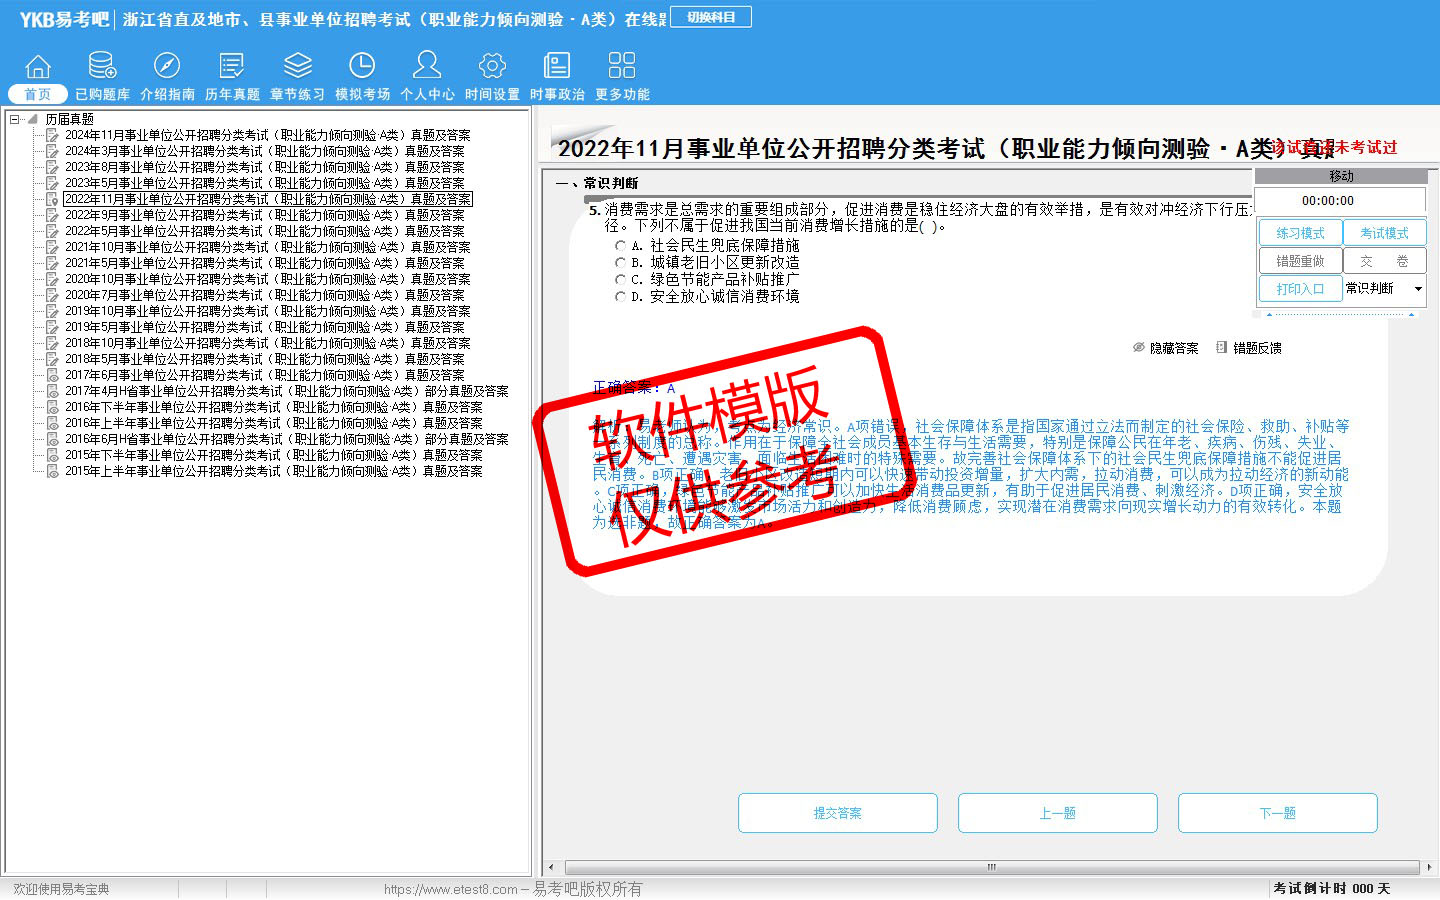Go to next question with 下一题
The height and width of the screenshot is (900, 1440).
point(1277,813)
